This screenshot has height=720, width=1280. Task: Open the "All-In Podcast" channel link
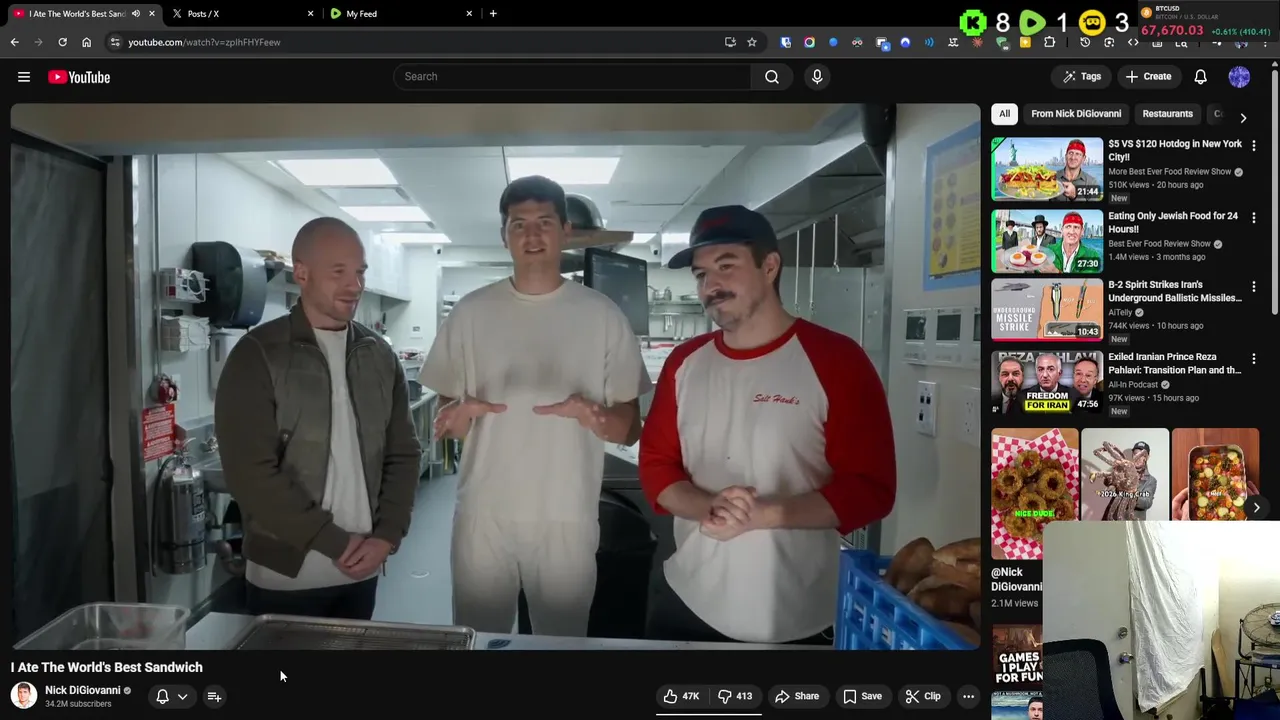tap(1133, 385)
